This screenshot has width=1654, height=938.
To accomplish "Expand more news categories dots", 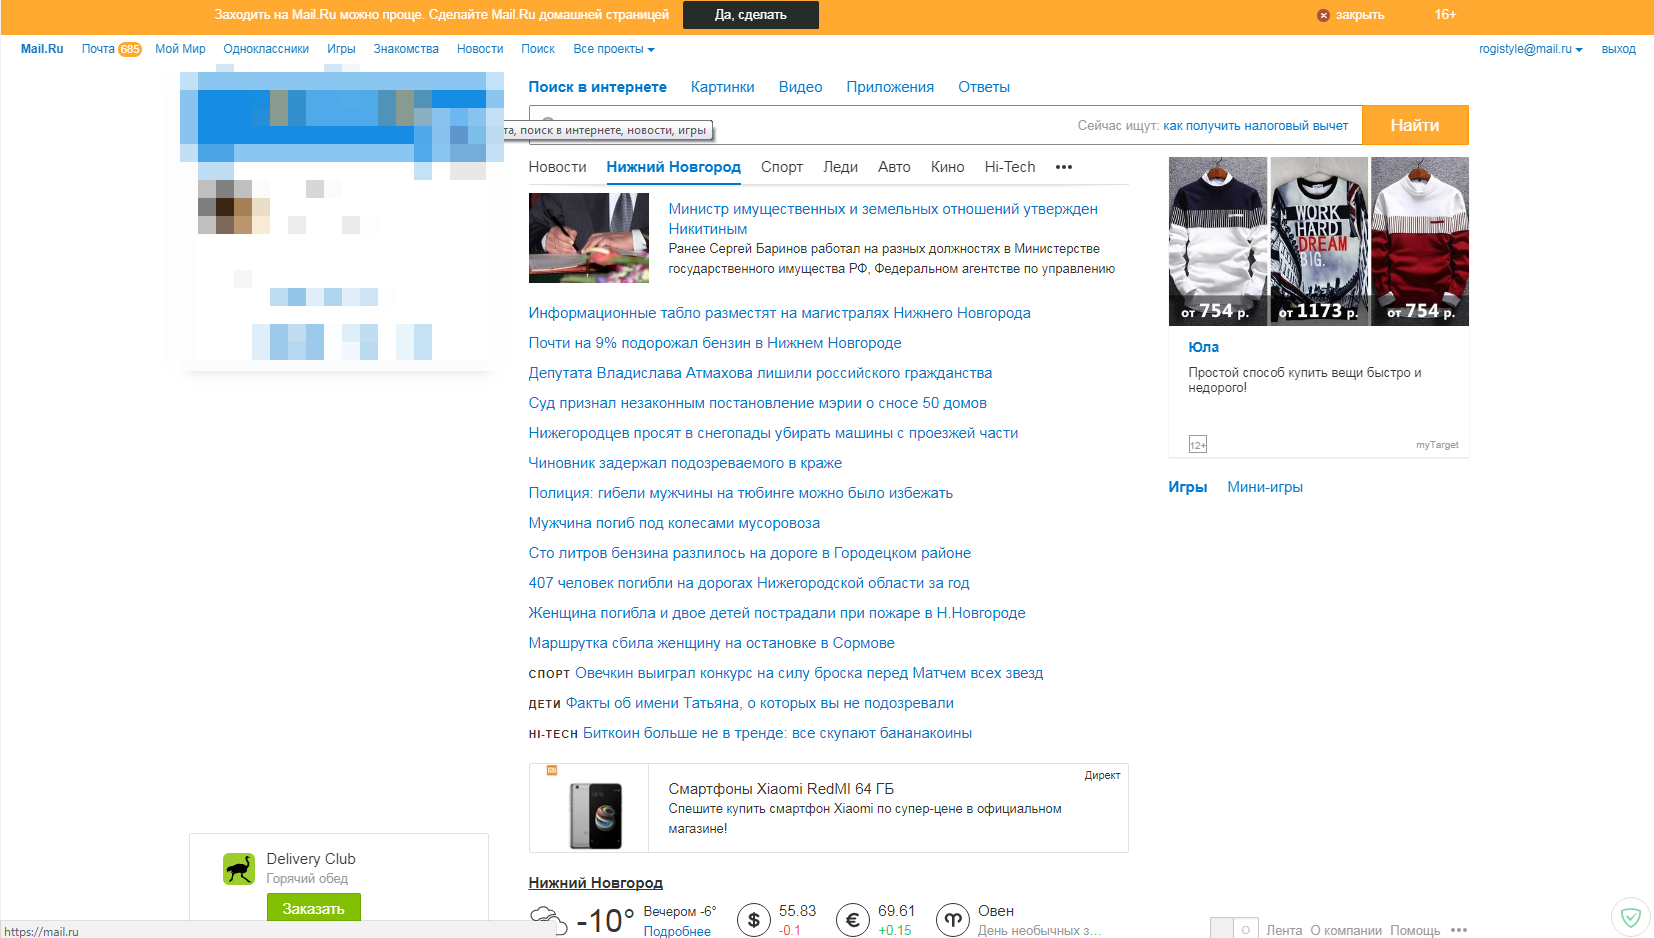I will click(x=1063, y=167).
